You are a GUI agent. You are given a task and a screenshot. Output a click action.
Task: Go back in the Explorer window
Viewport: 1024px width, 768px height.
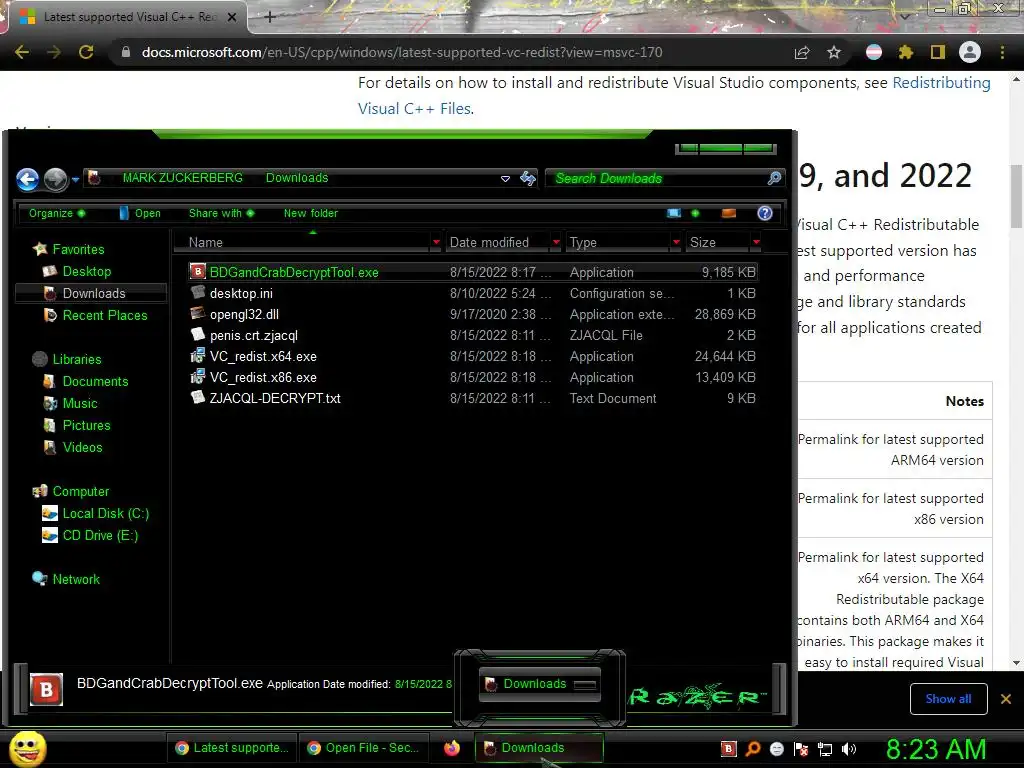click(x=27, y=179)
